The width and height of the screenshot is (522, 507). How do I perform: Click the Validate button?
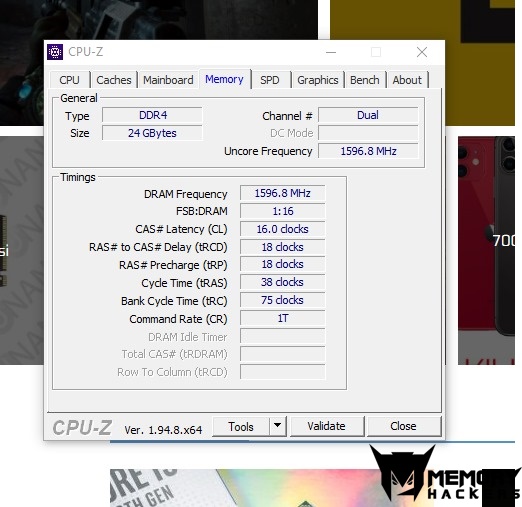pos(326,426)
